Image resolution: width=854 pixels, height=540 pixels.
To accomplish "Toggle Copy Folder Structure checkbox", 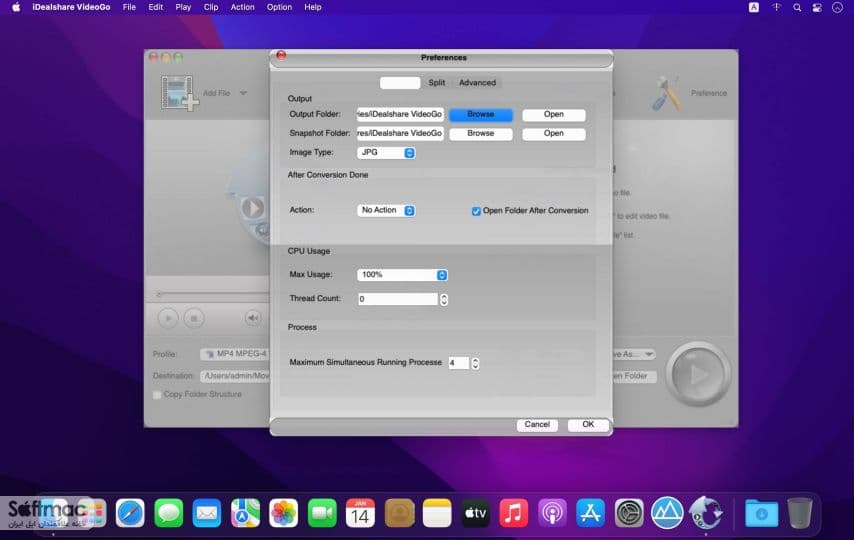I will click(x=157, y=395).
